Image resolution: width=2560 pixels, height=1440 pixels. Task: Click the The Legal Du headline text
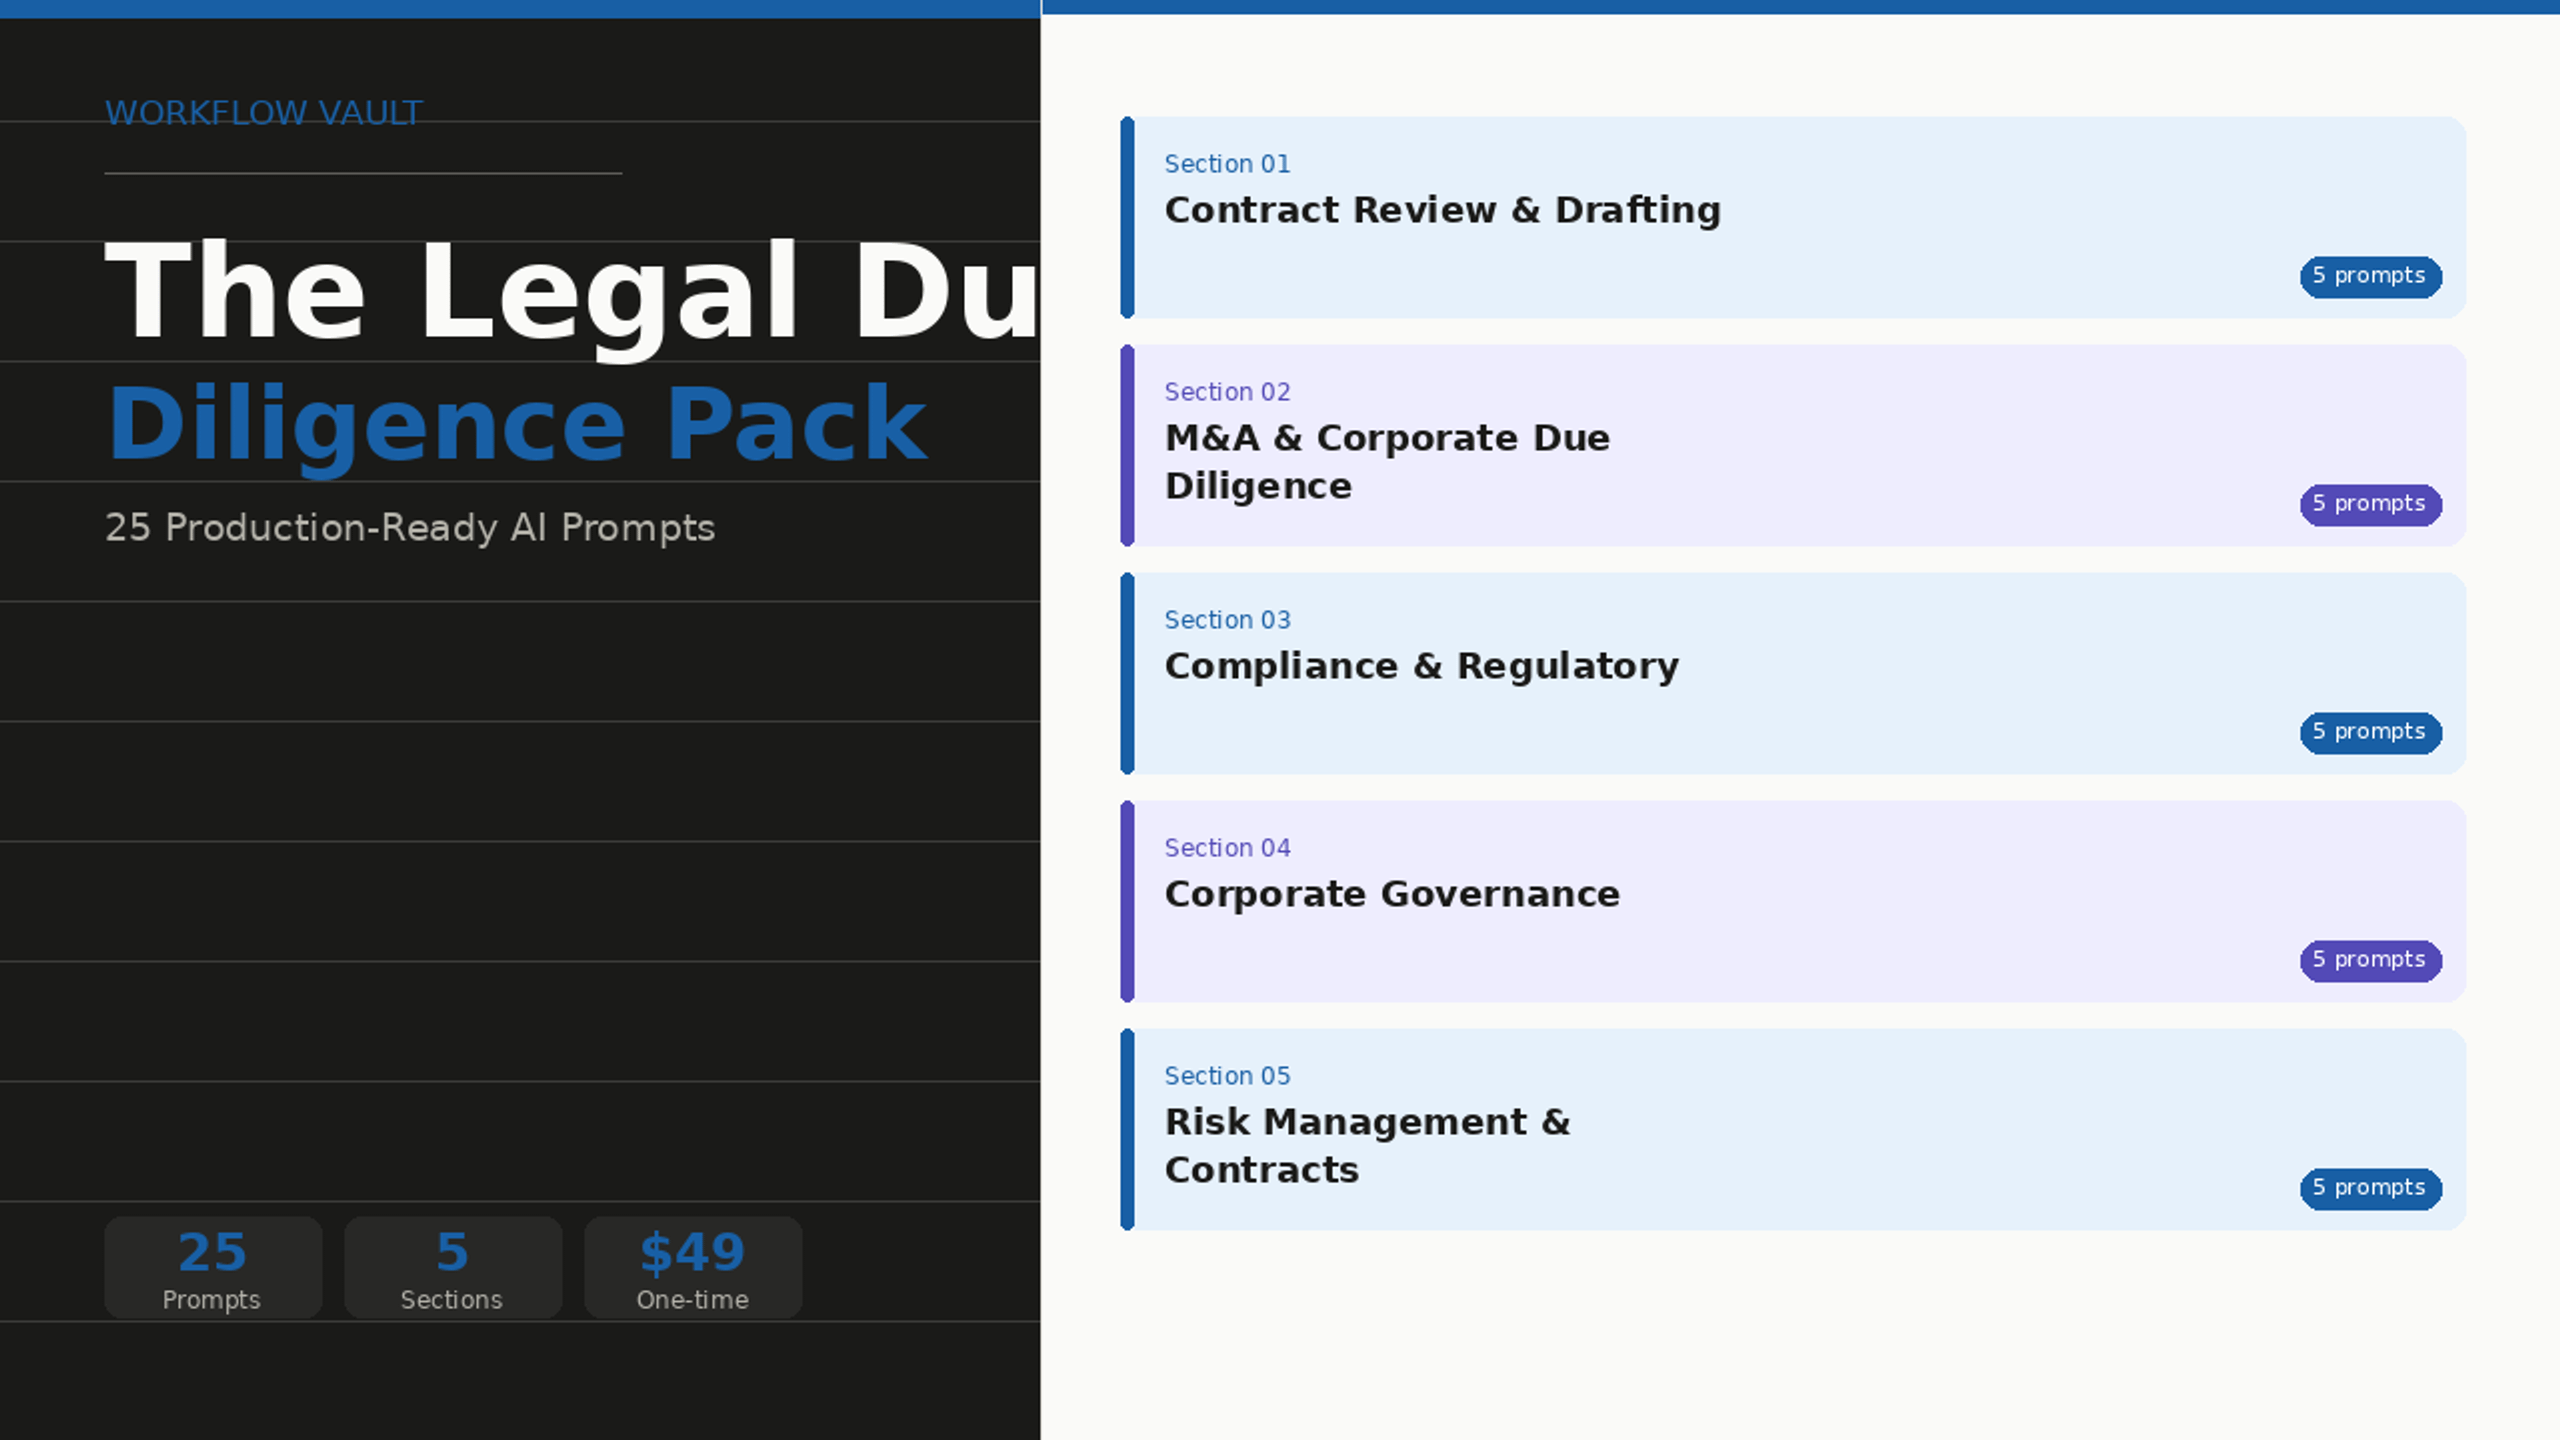(572, 293)
